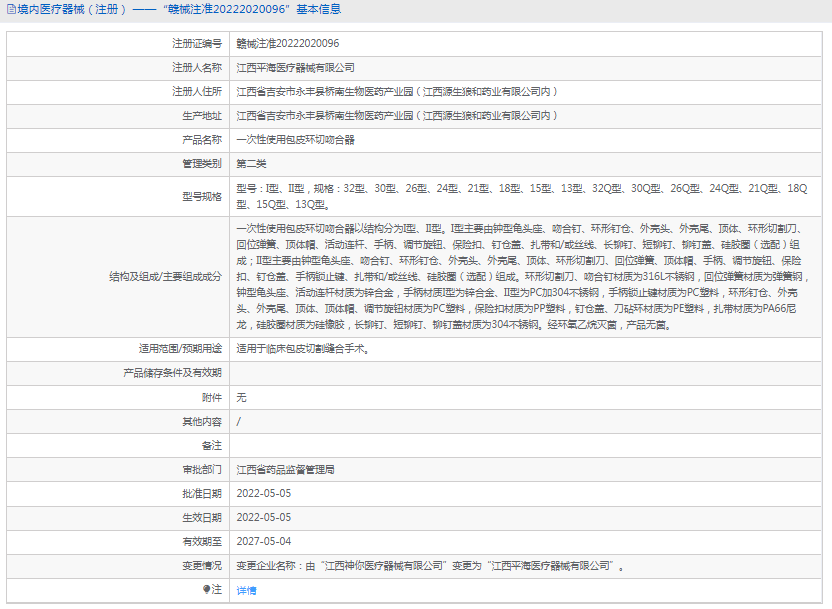Select approval department 江西省药品监督管理局
Screen dimensions: 832x609
285,469
